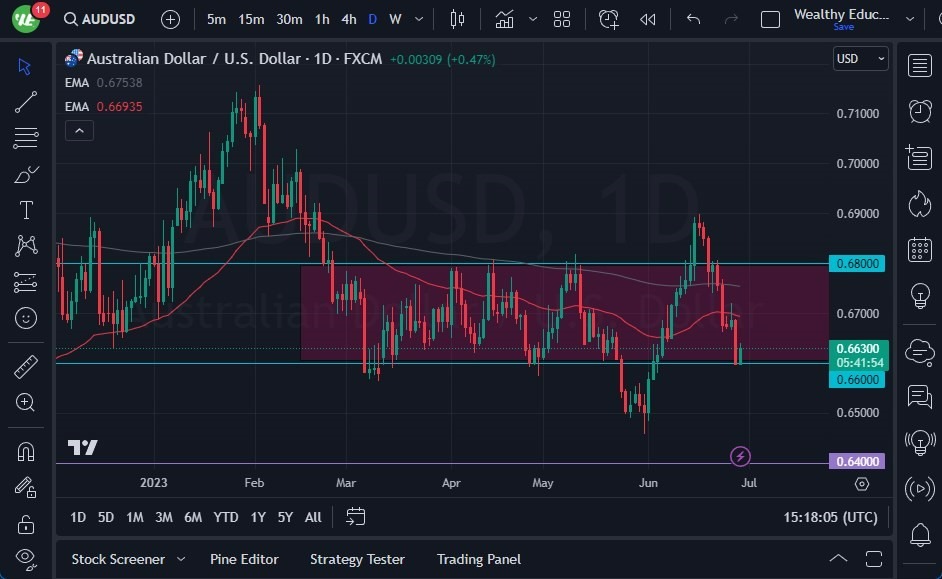Enable Magnet mode for drawings
Viewport: 942px width, 579px height.
[x=25, y=451]
